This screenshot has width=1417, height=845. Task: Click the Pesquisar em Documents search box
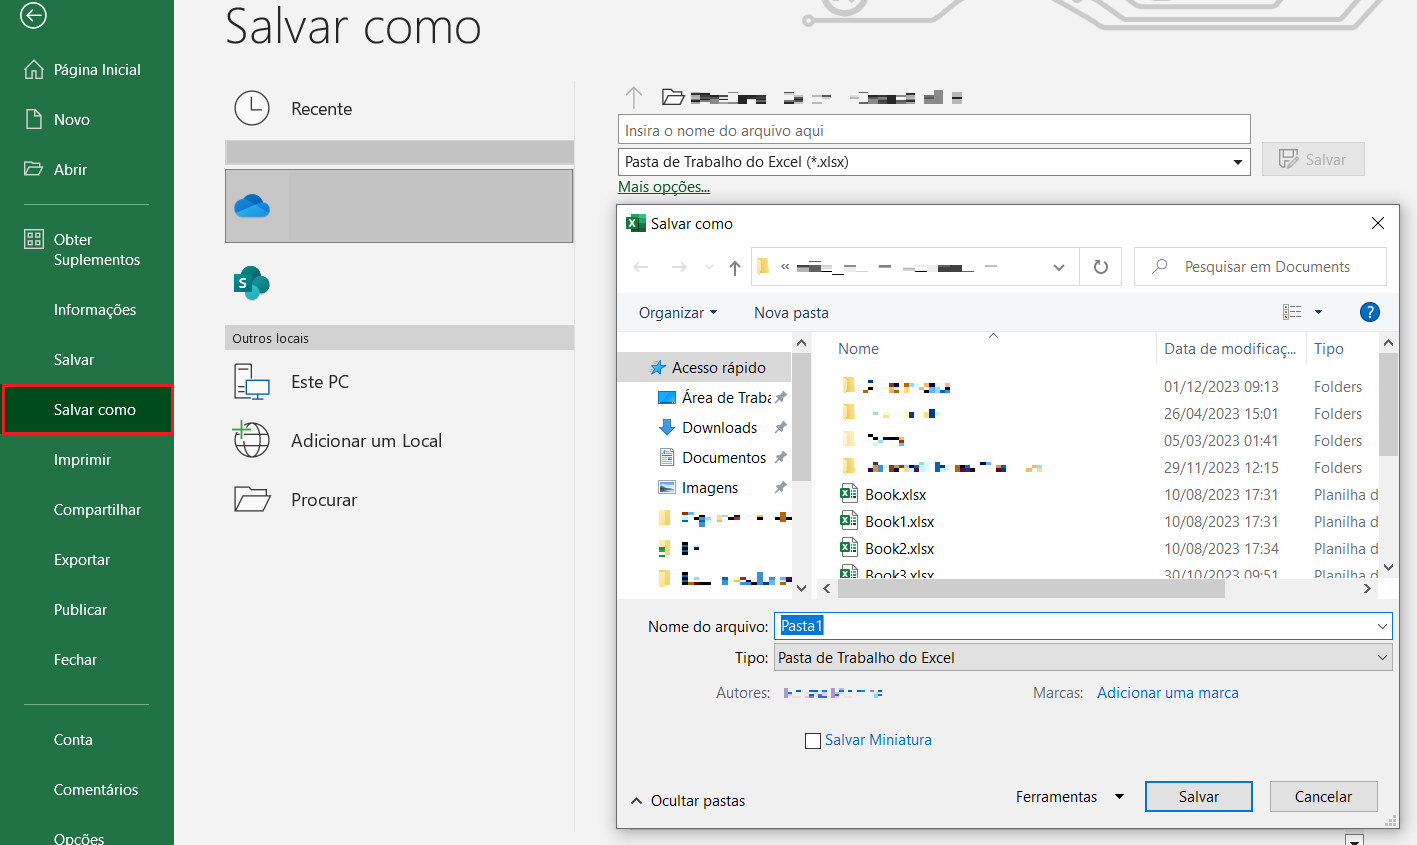pyautogui.click(x=1260, y=267)
